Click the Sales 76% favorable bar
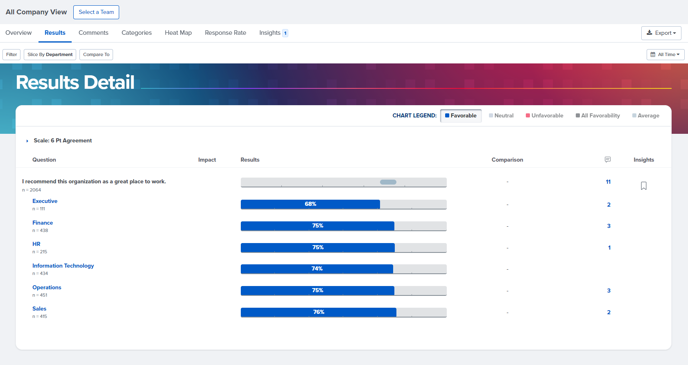 [x=319, y=312]
